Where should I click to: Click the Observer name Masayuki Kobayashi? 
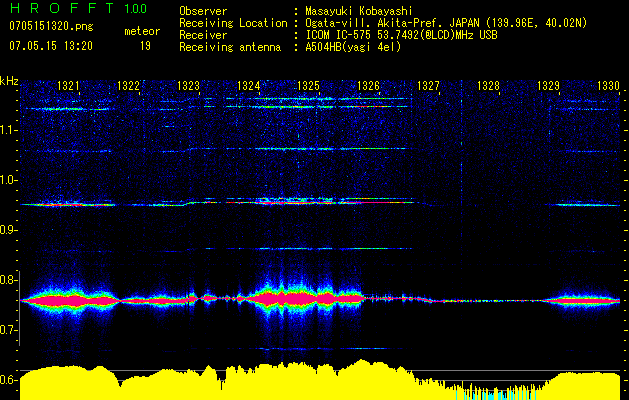click(x=359, y=11)
